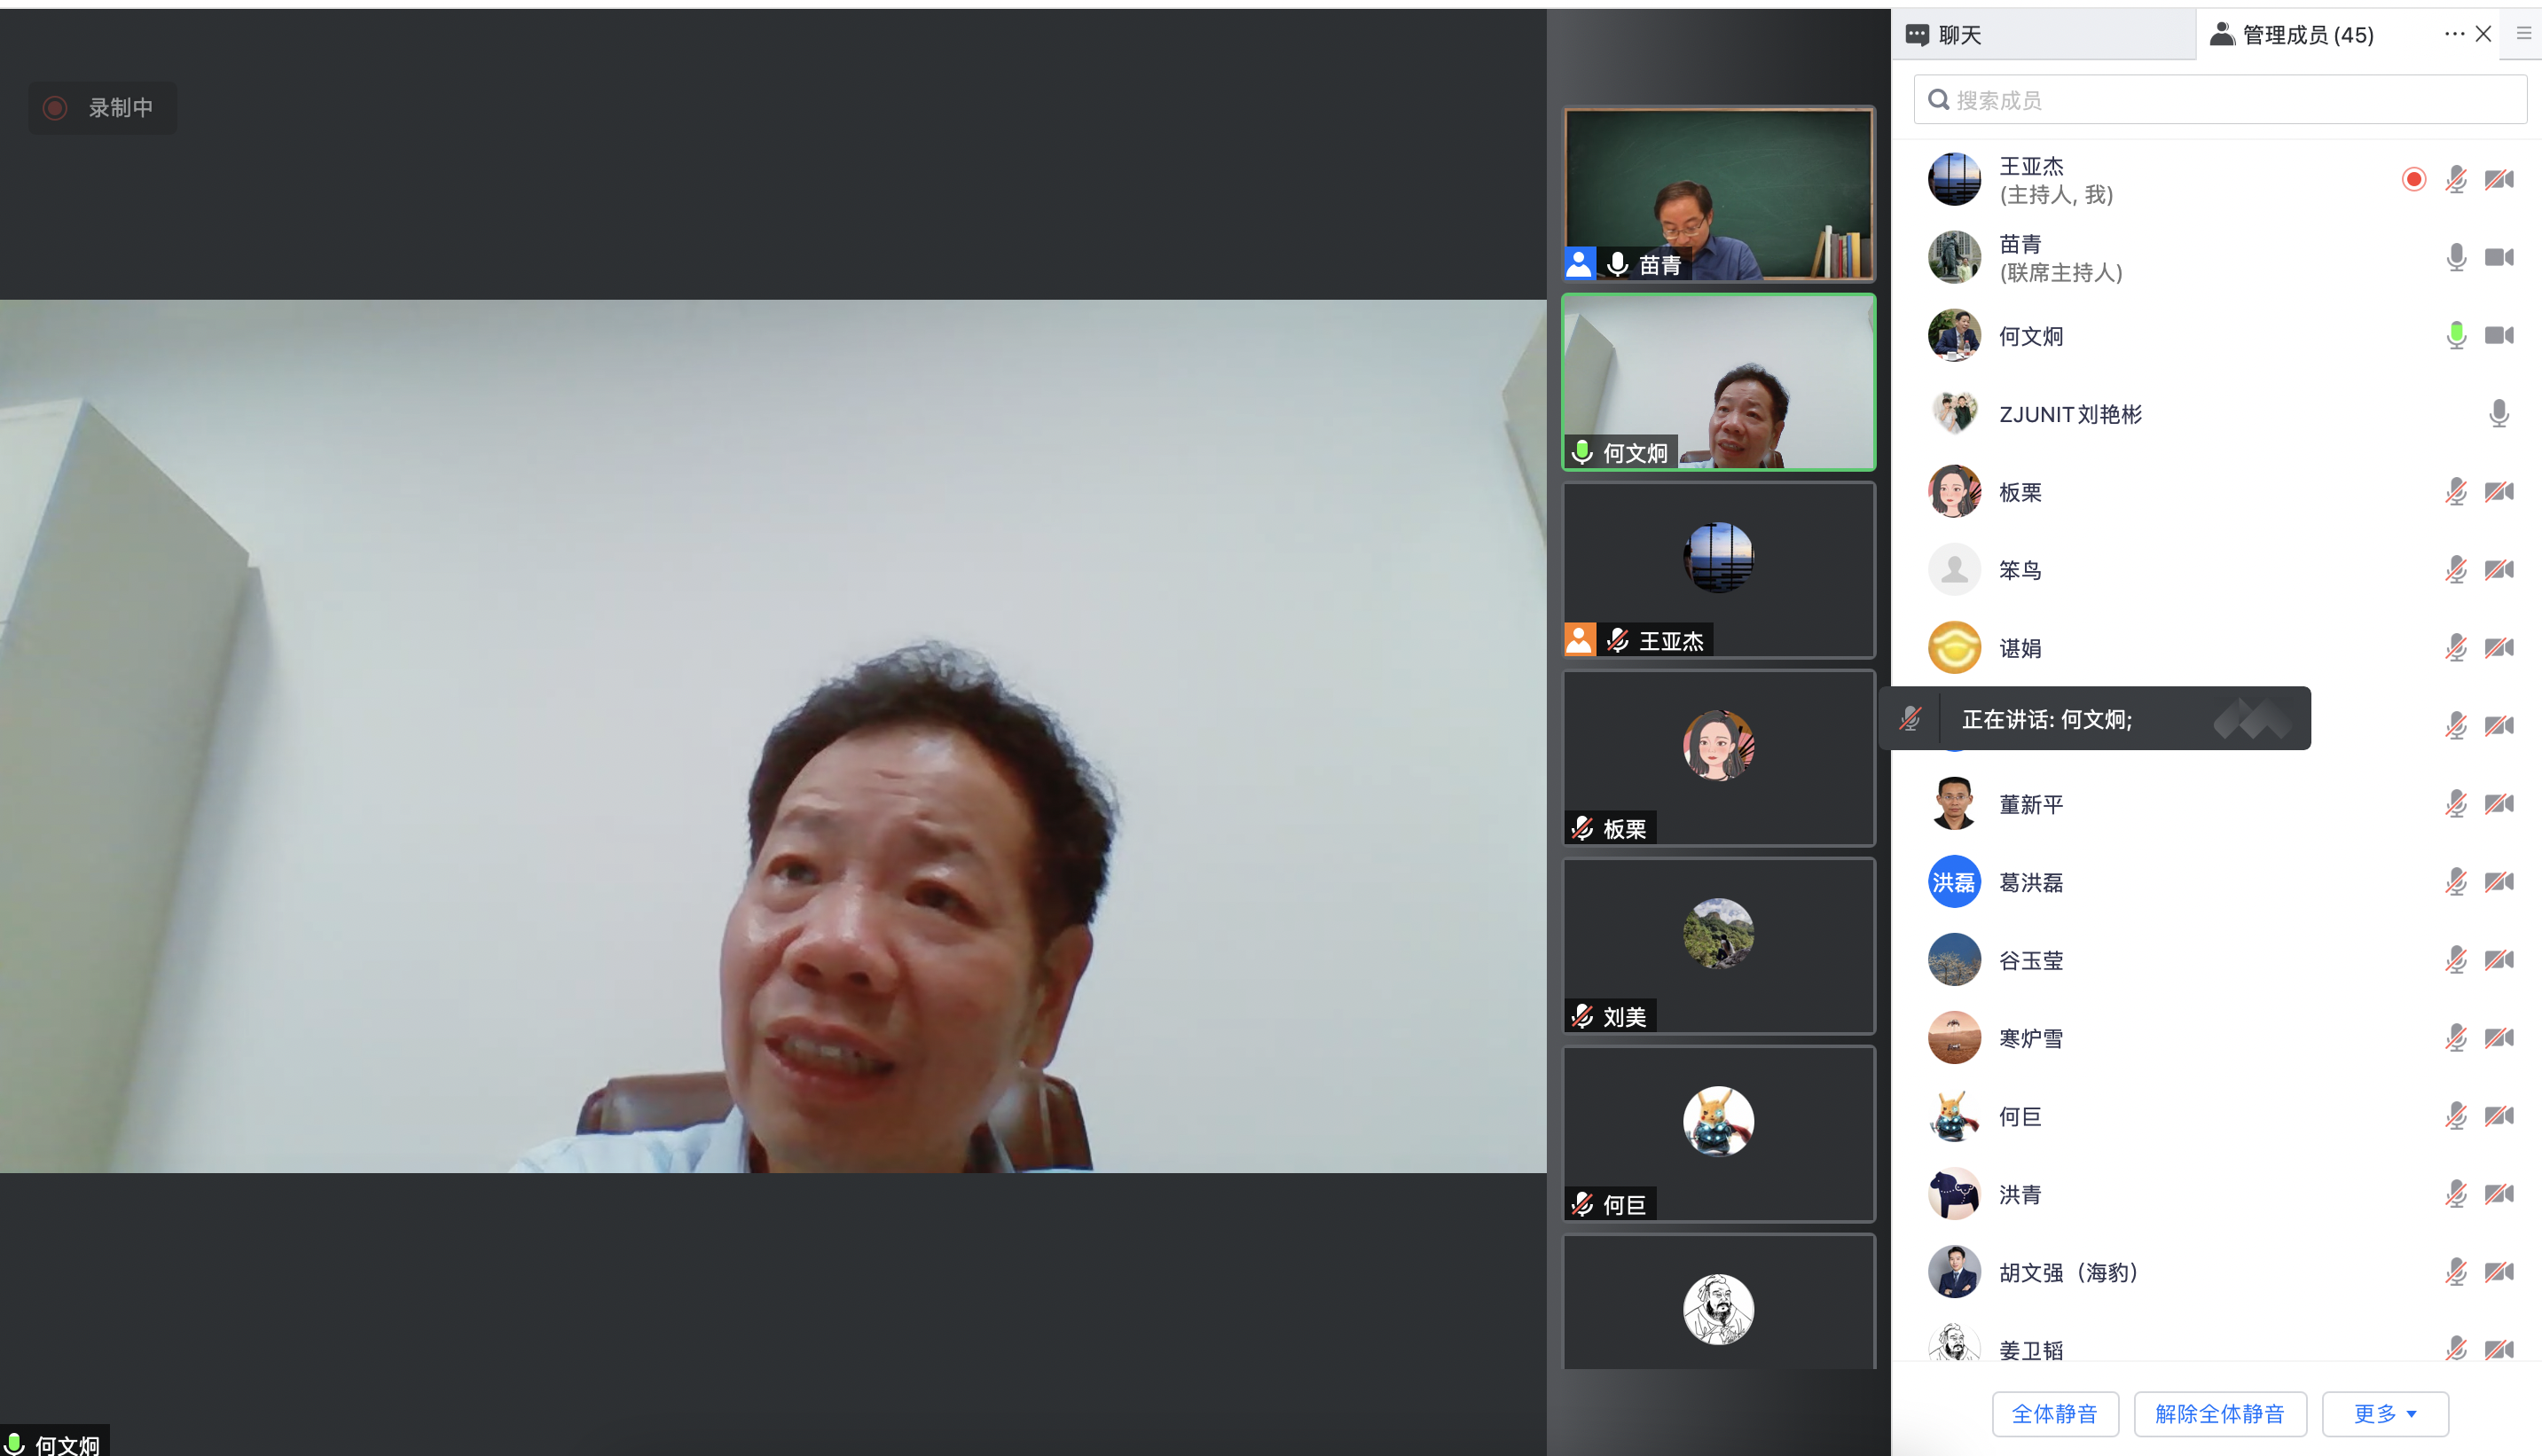Mute 苗青's microphone in member list
The image size is (2542, 1456).
(x=2455, y=258)
